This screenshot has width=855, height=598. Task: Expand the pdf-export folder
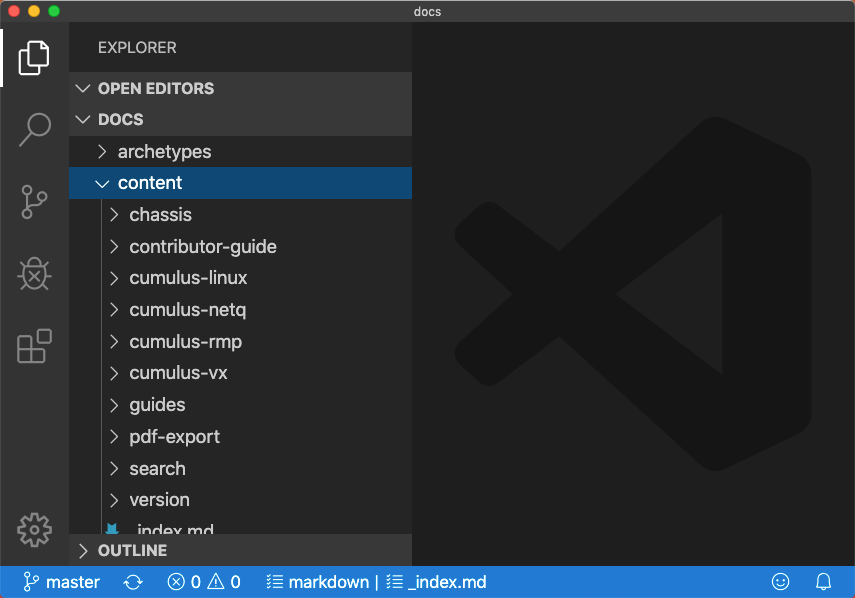[174, 437]
